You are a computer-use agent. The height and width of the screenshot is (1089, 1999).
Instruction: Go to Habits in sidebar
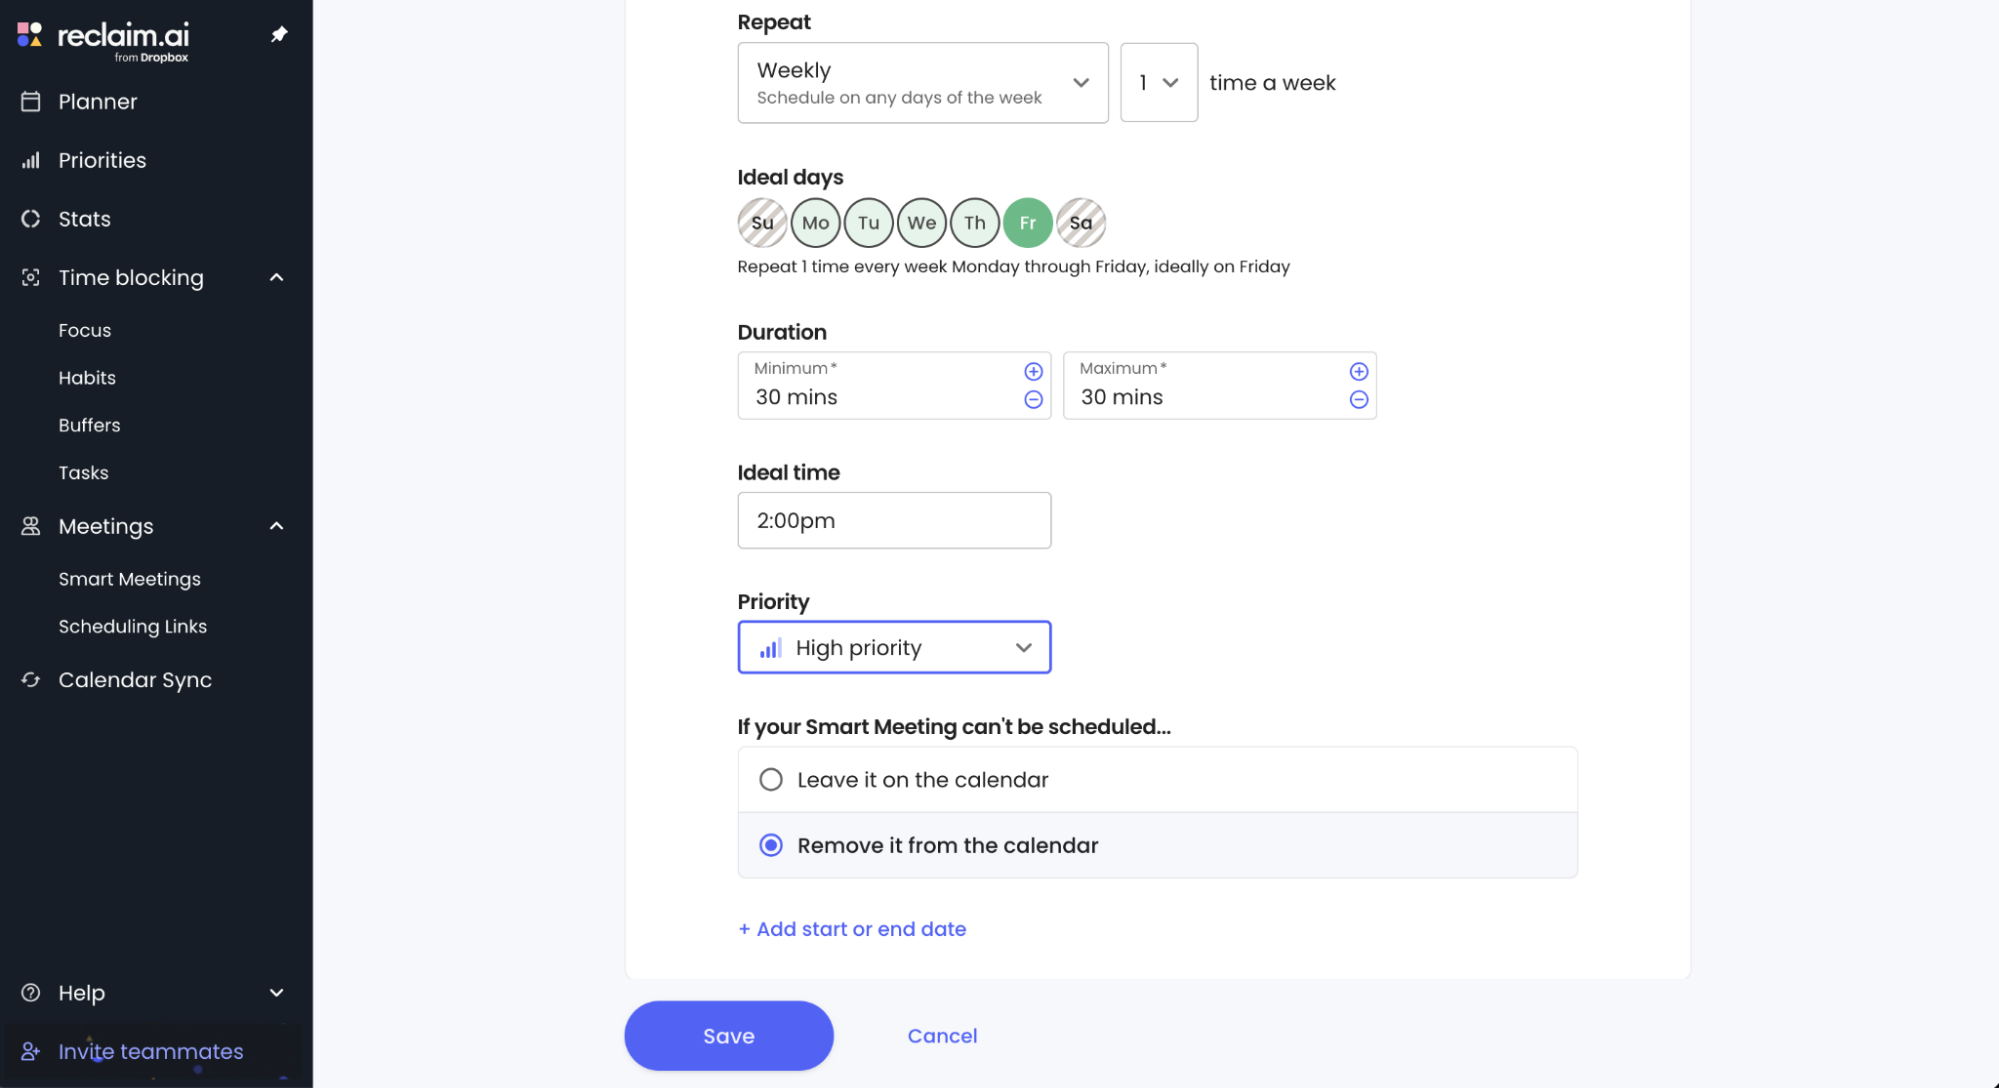(x=87, y=378)
